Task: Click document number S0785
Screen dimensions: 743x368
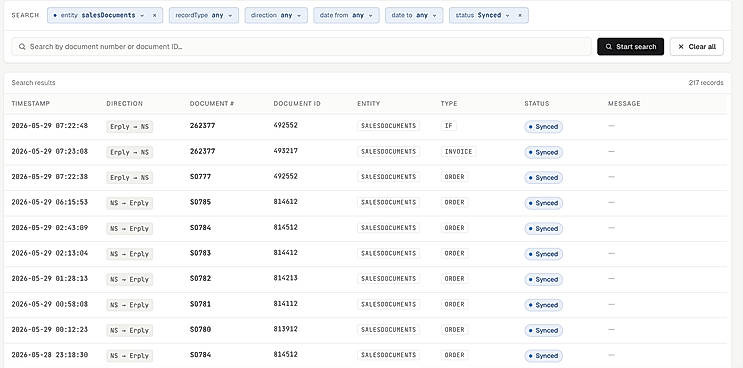Action: [200, 202]
